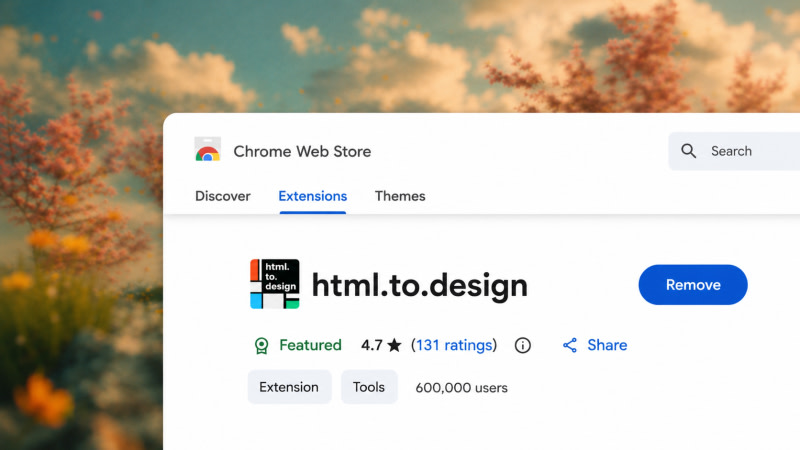
Task: Select the Tools category chip
Action: [x=369, y=387]
